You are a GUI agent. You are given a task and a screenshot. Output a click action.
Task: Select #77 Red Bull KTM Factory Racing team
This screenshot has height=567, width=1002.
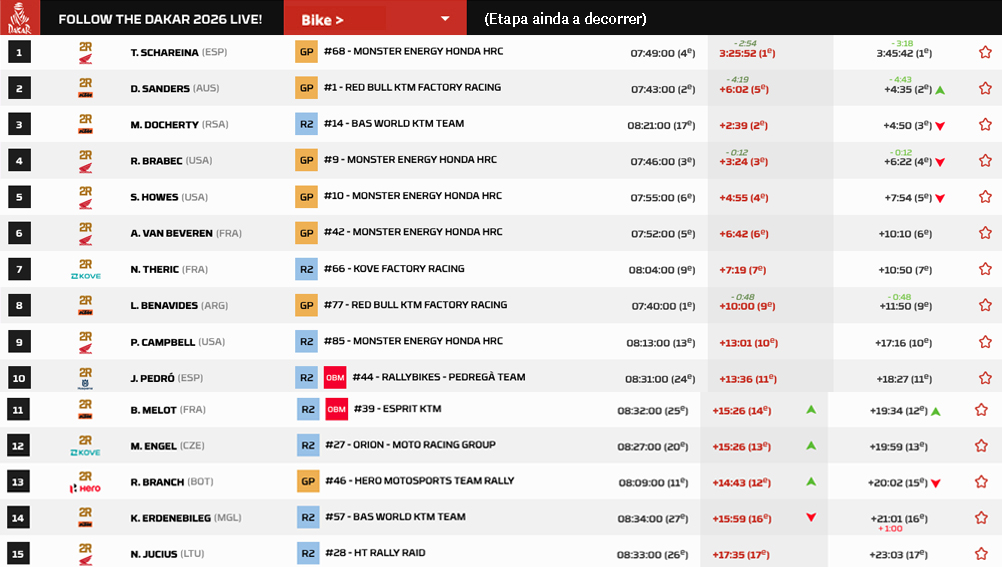coord(415,305)
